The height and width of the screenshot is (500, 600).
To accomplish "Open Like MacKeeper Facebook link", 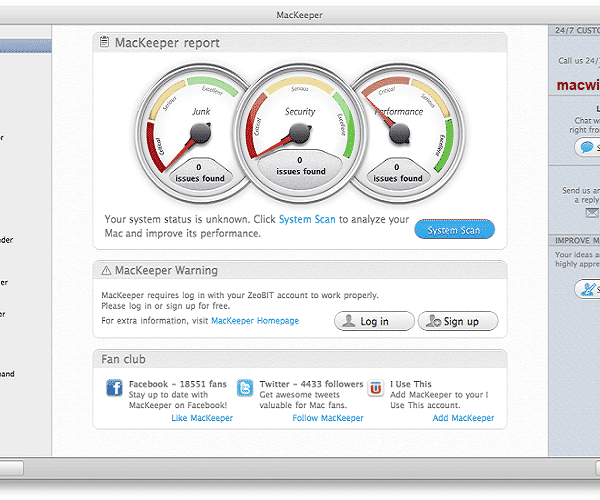I will coord(202,418).
